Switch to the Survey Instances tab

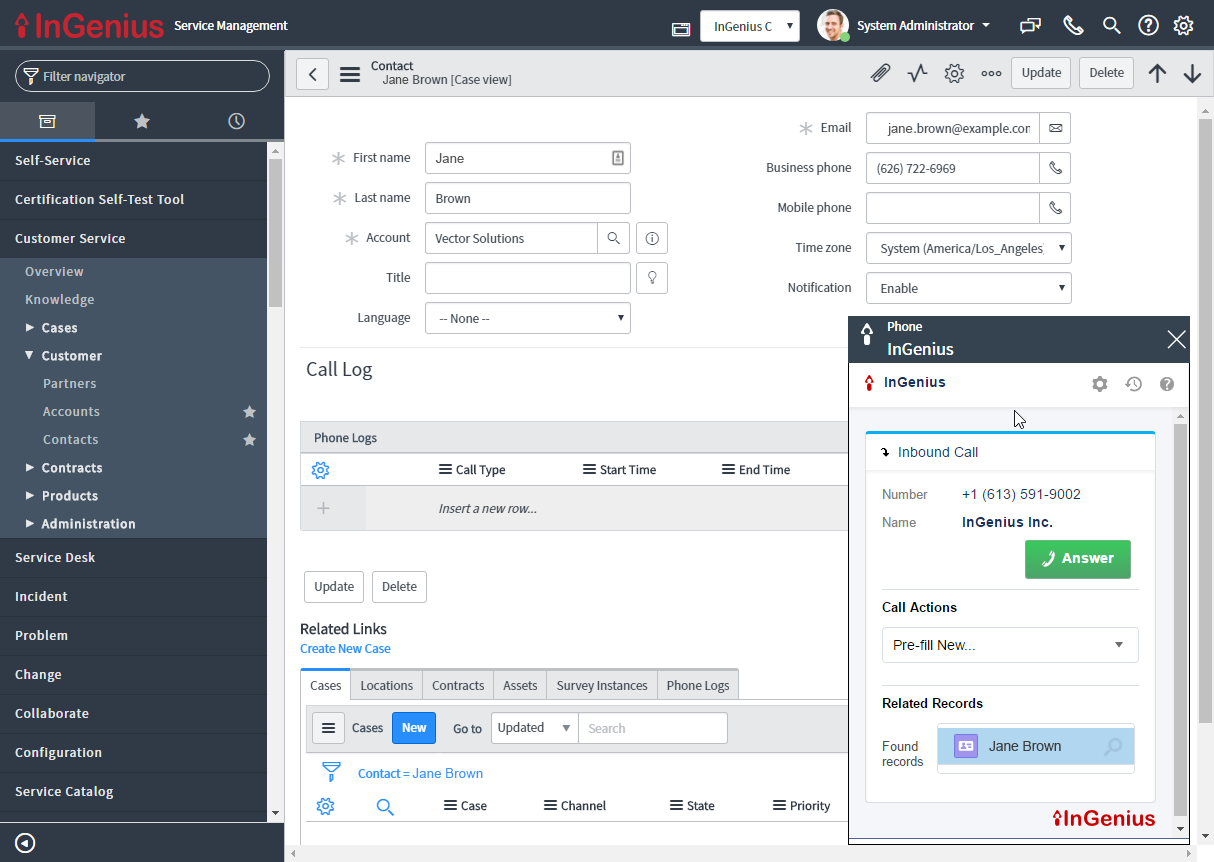pyautogui.click(x=601, y=685)
